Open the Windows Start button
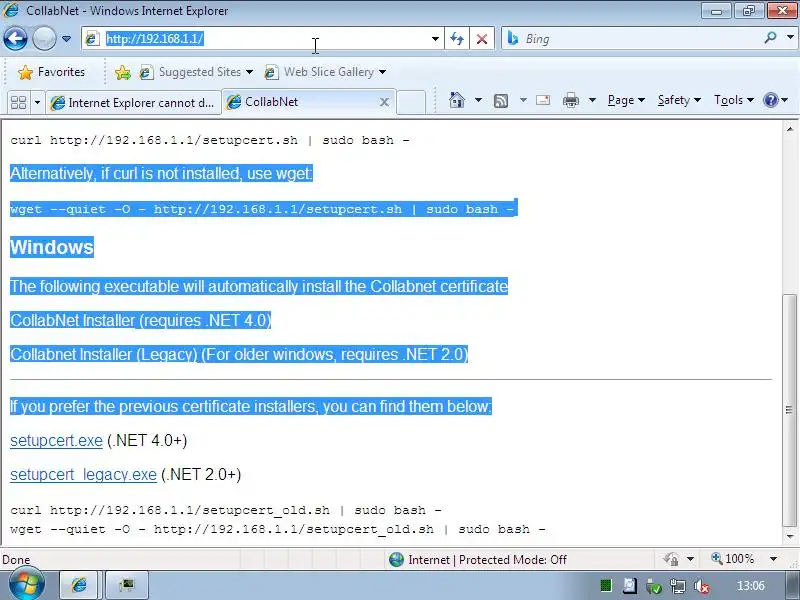The image size is (800, 600). coord(27,584)
